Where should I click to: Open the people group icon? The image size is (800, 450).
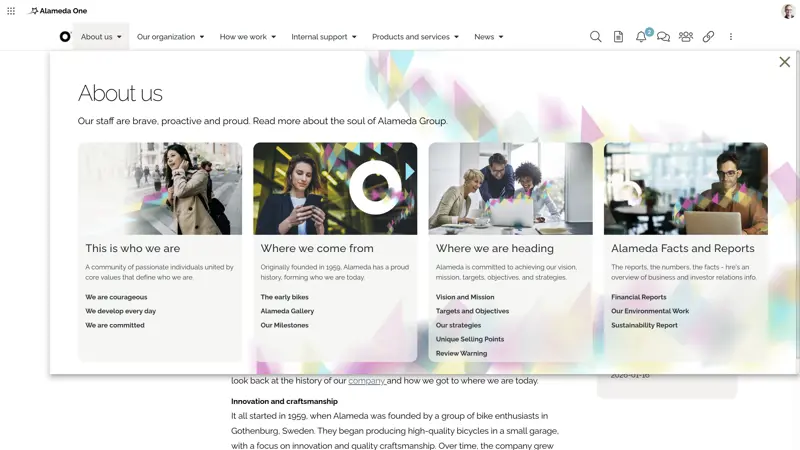686,37
